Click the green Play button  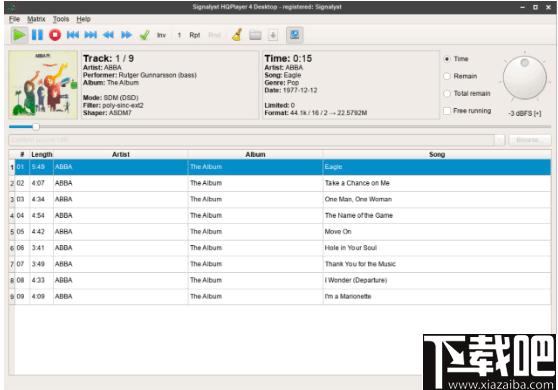(19, 35)
